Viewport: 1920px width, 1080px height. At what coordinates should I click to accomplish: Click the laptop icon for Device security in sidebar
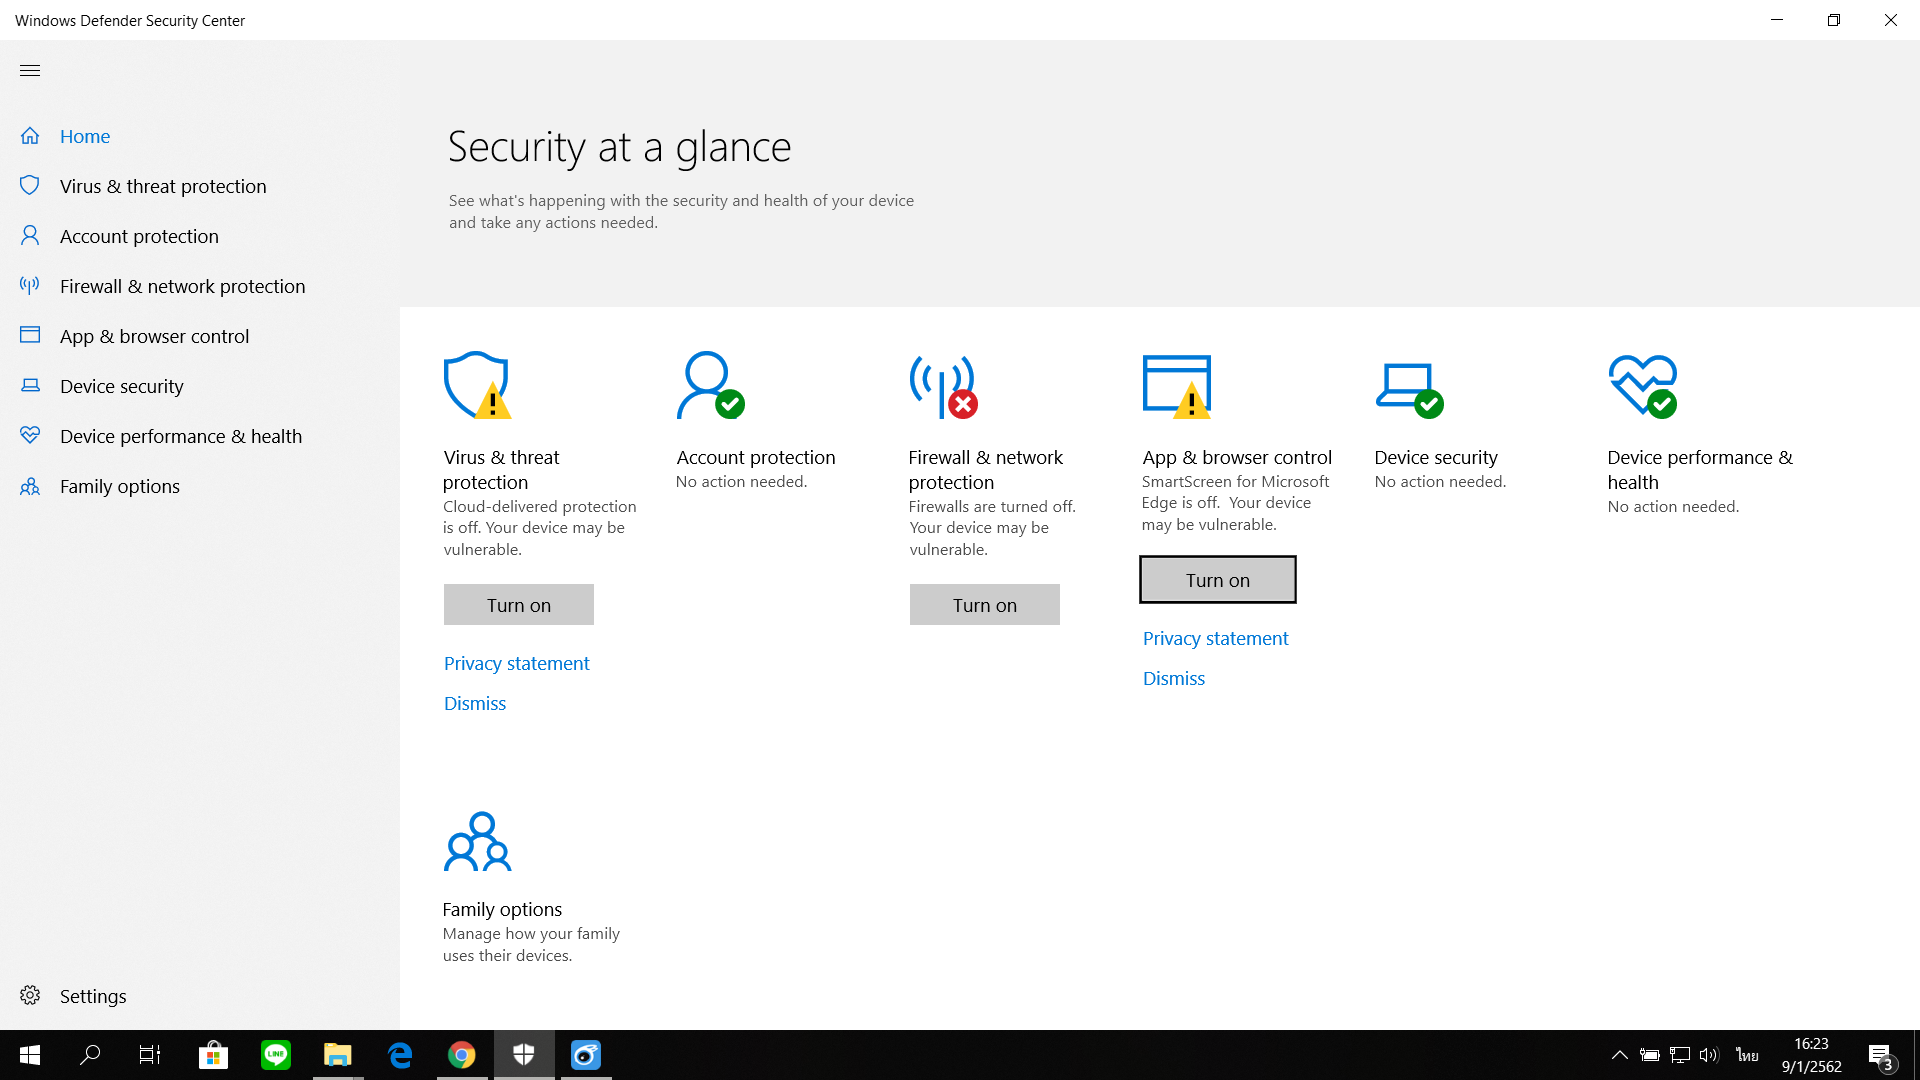pos(30,385)
